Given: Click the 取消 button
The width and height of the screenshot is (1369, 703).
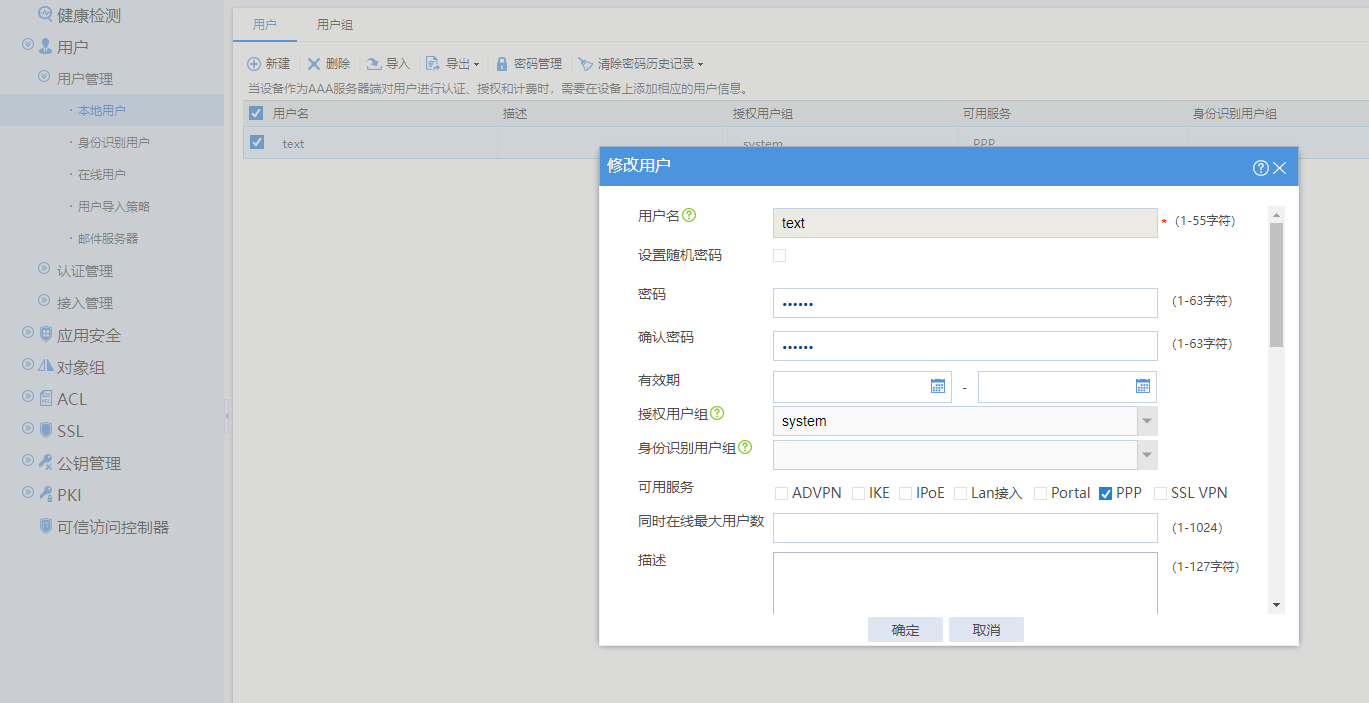Looking at the screenshot, I should click(986, 630).
